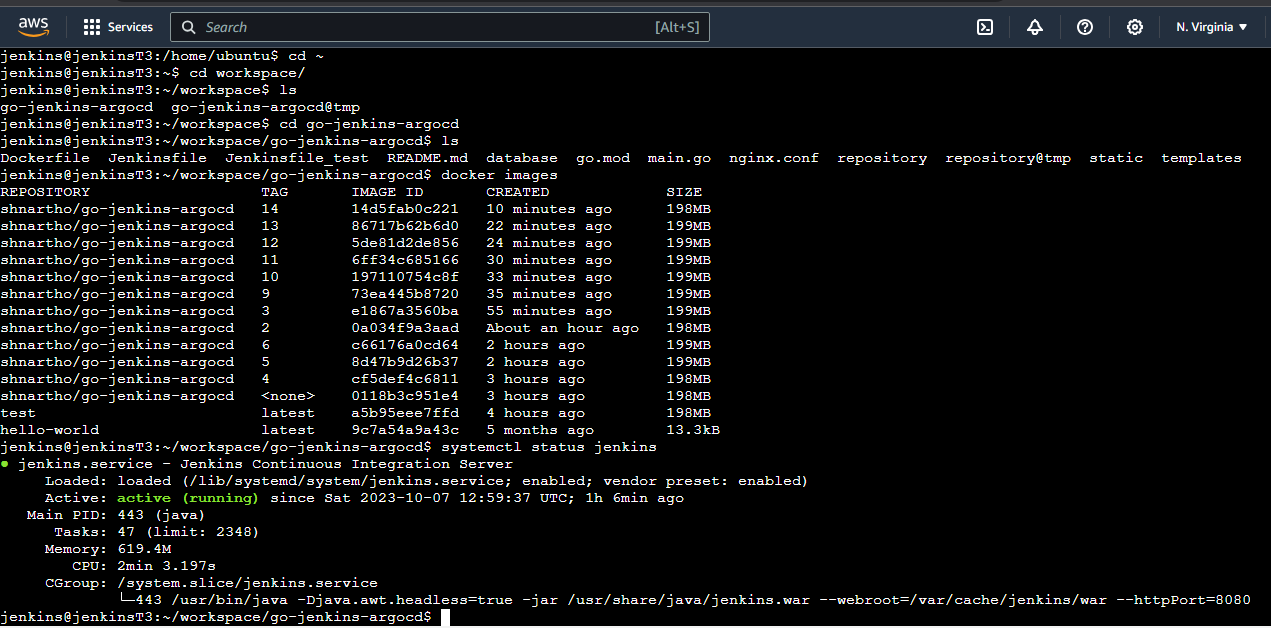Viewport: 1271px width, 628px height.
Task: Click image ID a5b95eee7ffd
Action: (405, 413)
